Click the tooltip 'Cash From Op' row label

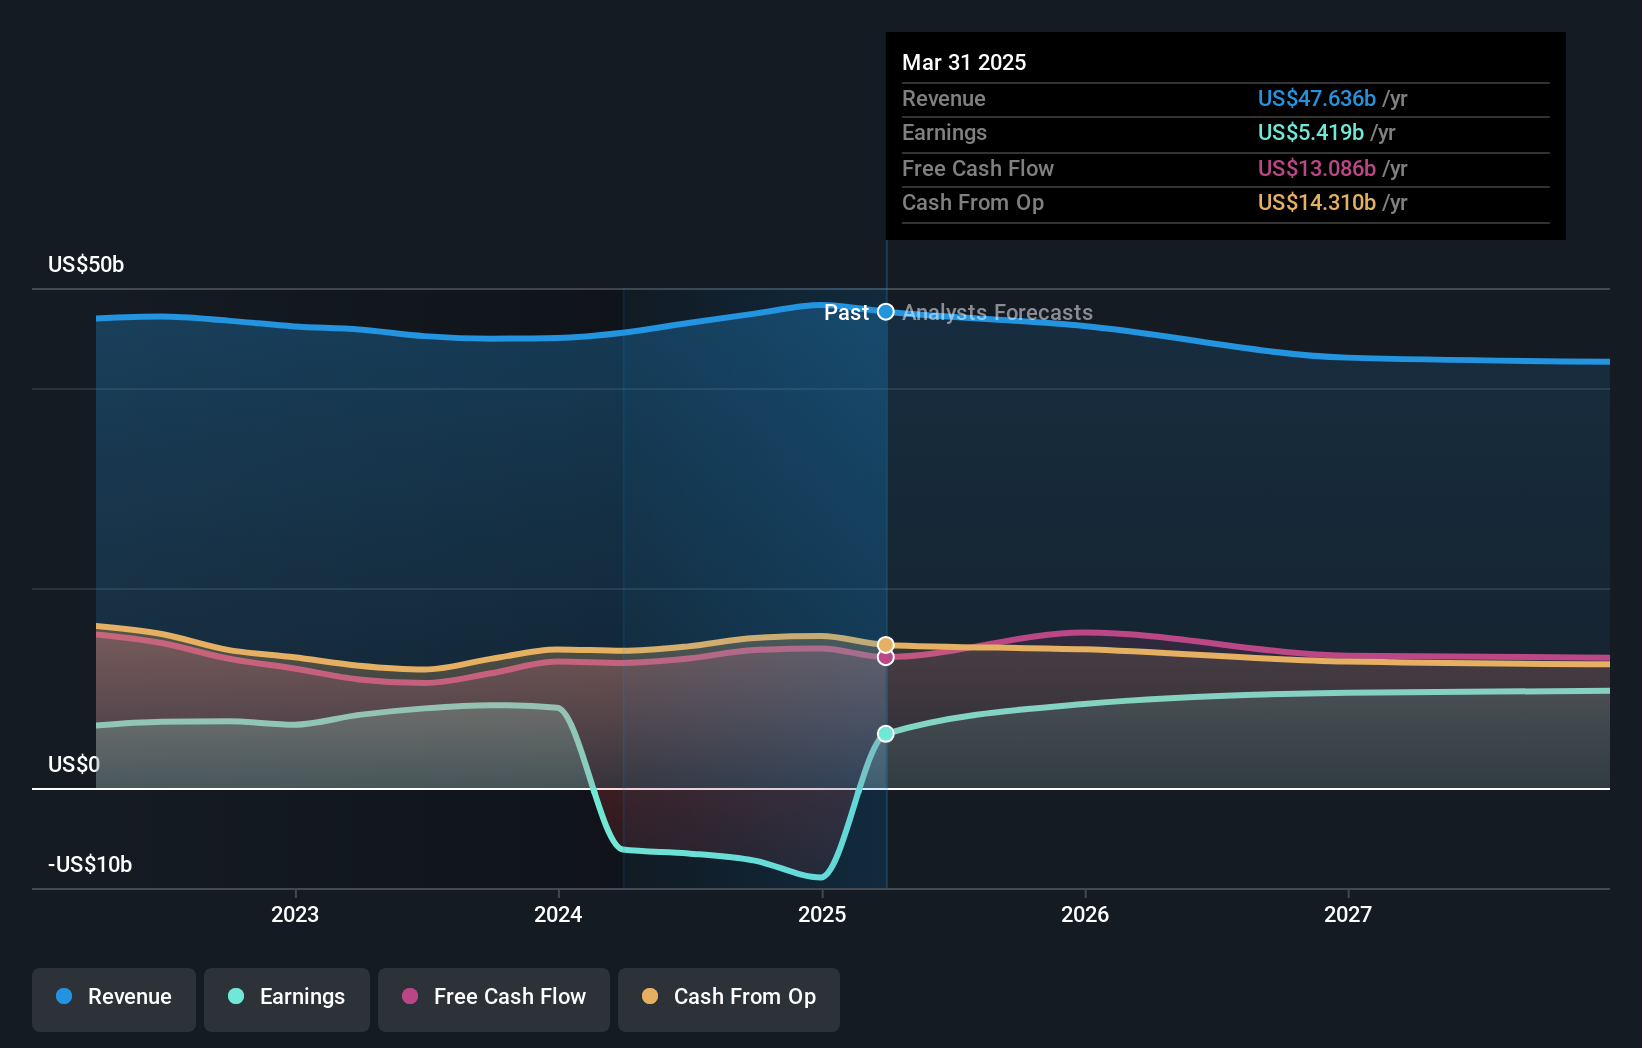click(x=973, y=202)
